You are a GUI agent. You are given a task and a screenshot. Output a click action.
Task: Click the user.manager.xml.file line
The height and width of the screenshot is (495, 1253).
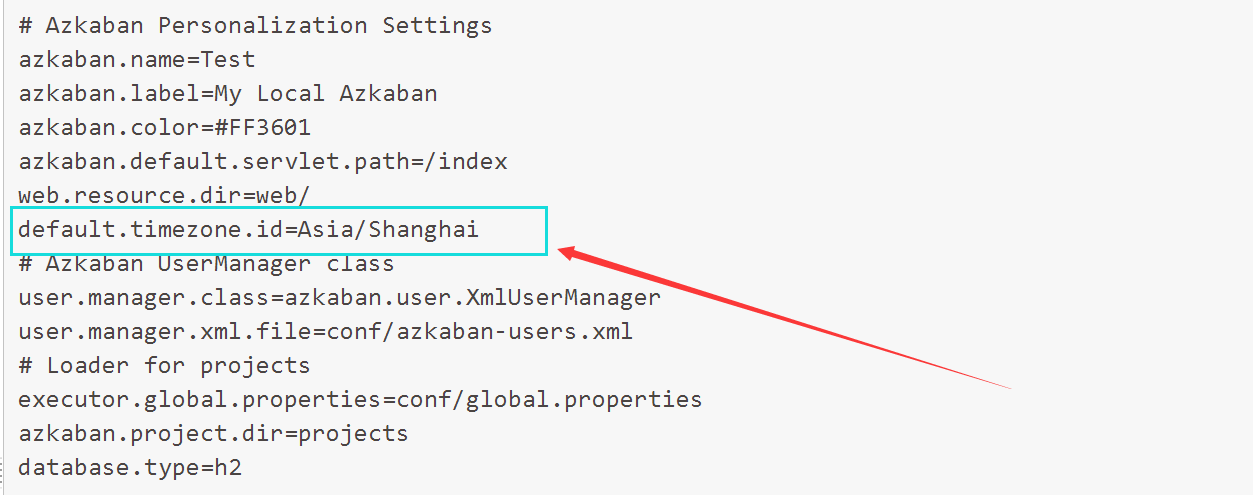pos(326,331)
